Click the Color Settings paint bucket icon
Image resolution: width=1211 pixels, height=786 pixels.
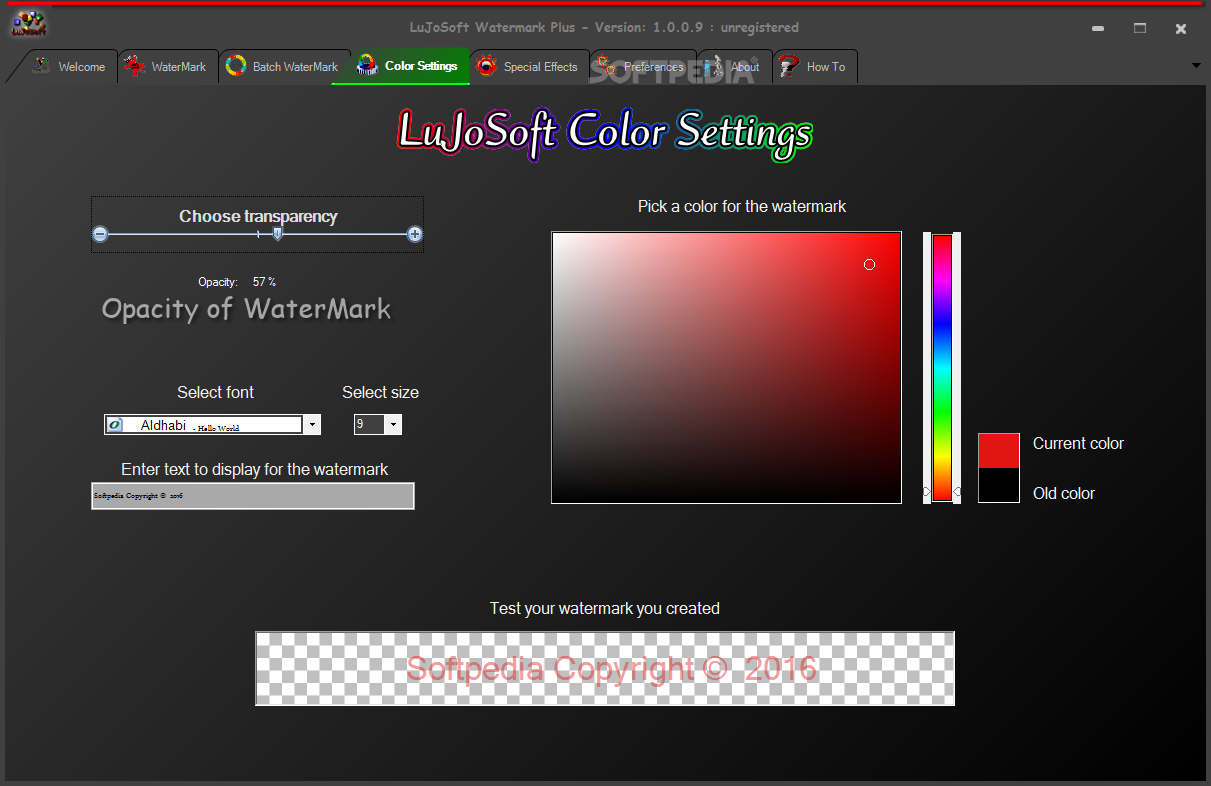pos(368,66)
